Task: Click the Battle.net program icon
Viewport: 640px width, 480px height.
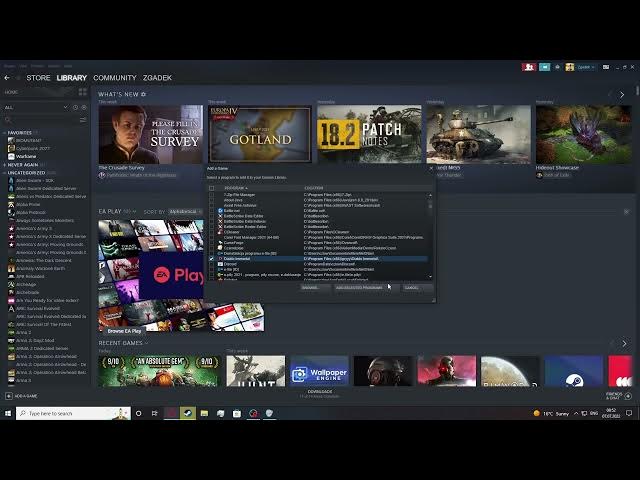Action: click(220, 211)
